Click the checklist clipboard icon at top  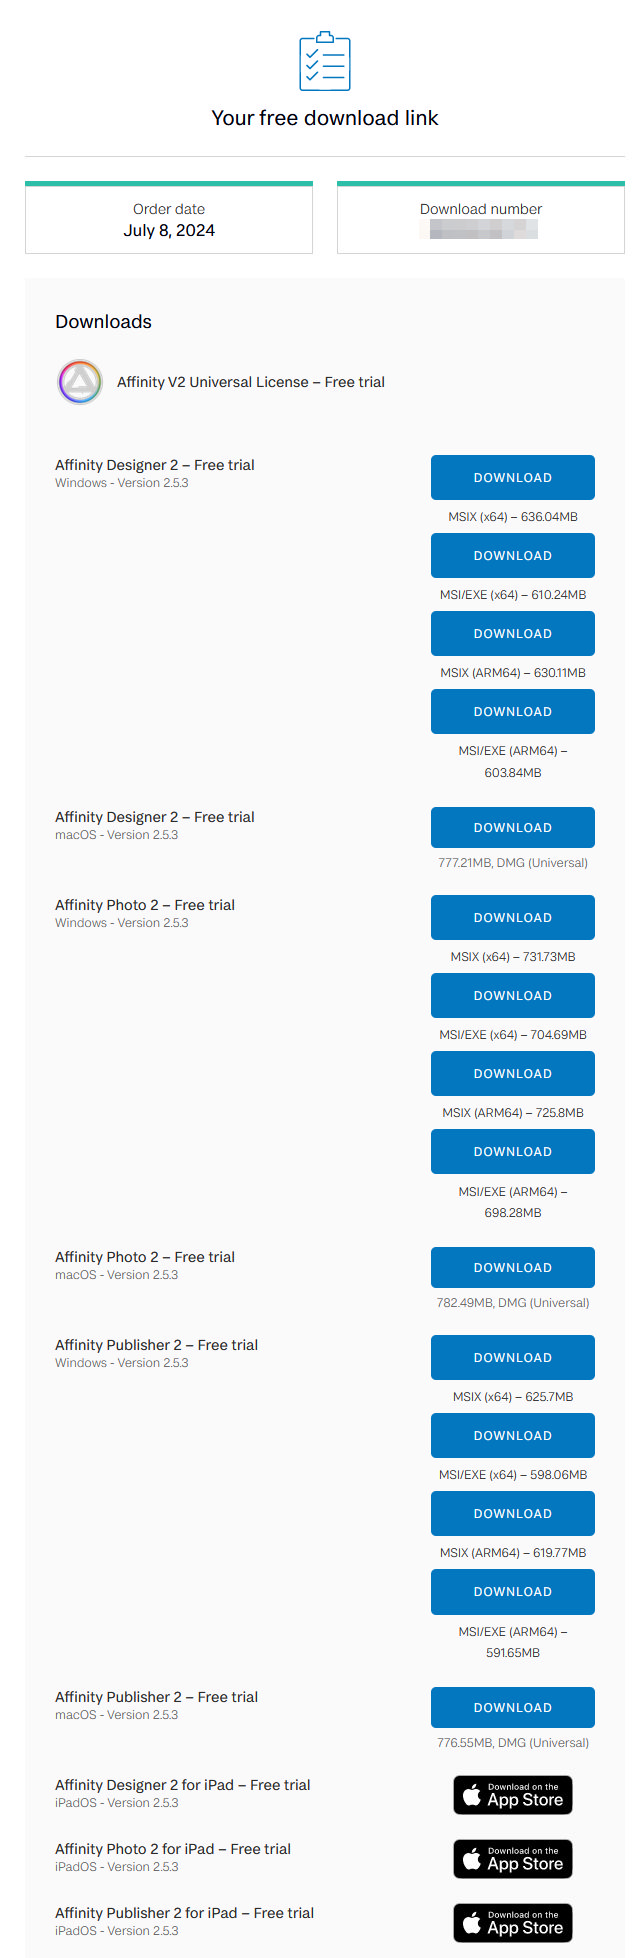coord(325,61)
